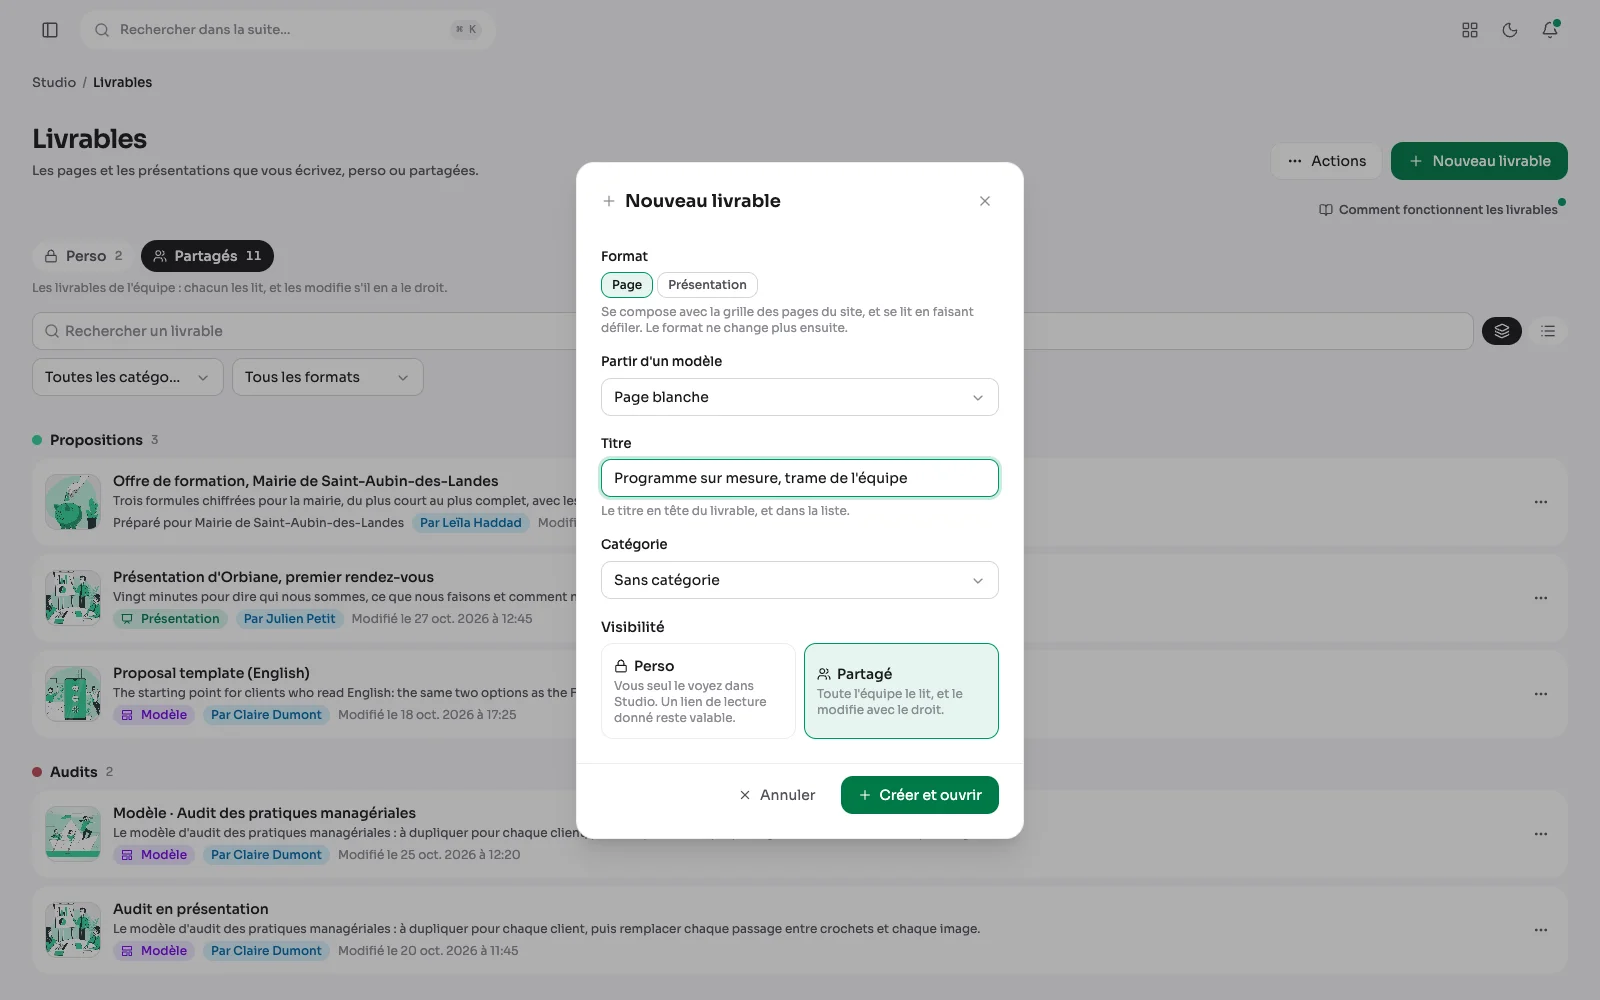The image size is (1600, 1000).
Task: Select the Présentation format option
Action: click(x=707, y=285)
